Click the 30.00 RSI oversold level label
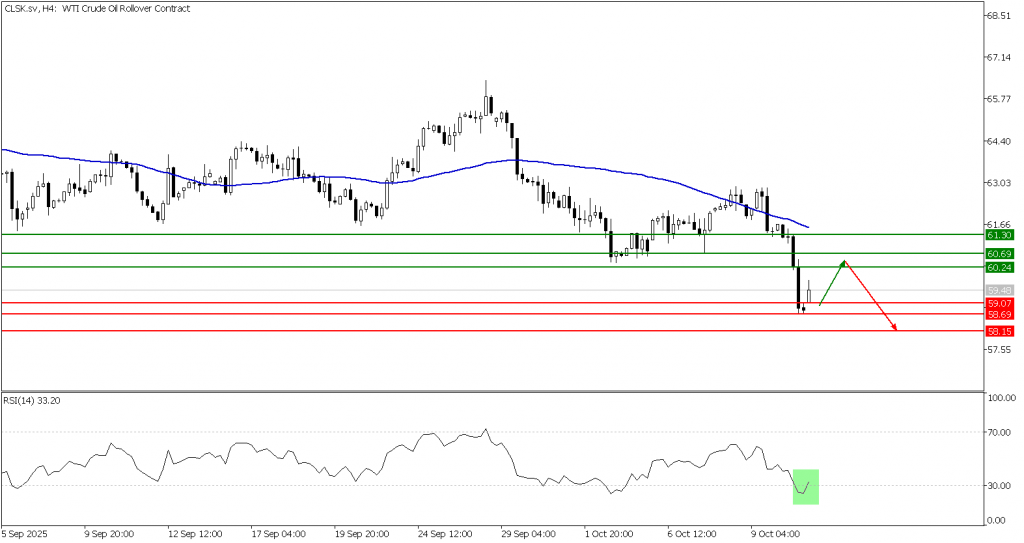 1001,486
